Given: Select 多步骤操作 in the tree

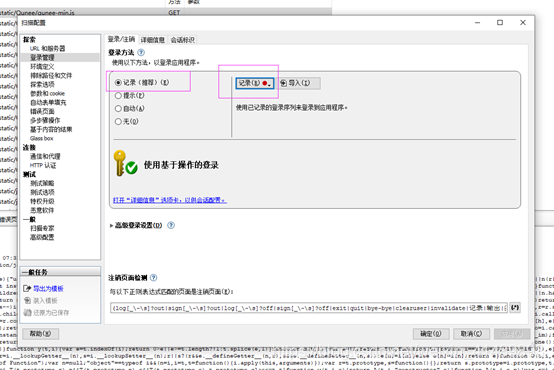Looking at the screenshot, I should [x=45, y=120].
